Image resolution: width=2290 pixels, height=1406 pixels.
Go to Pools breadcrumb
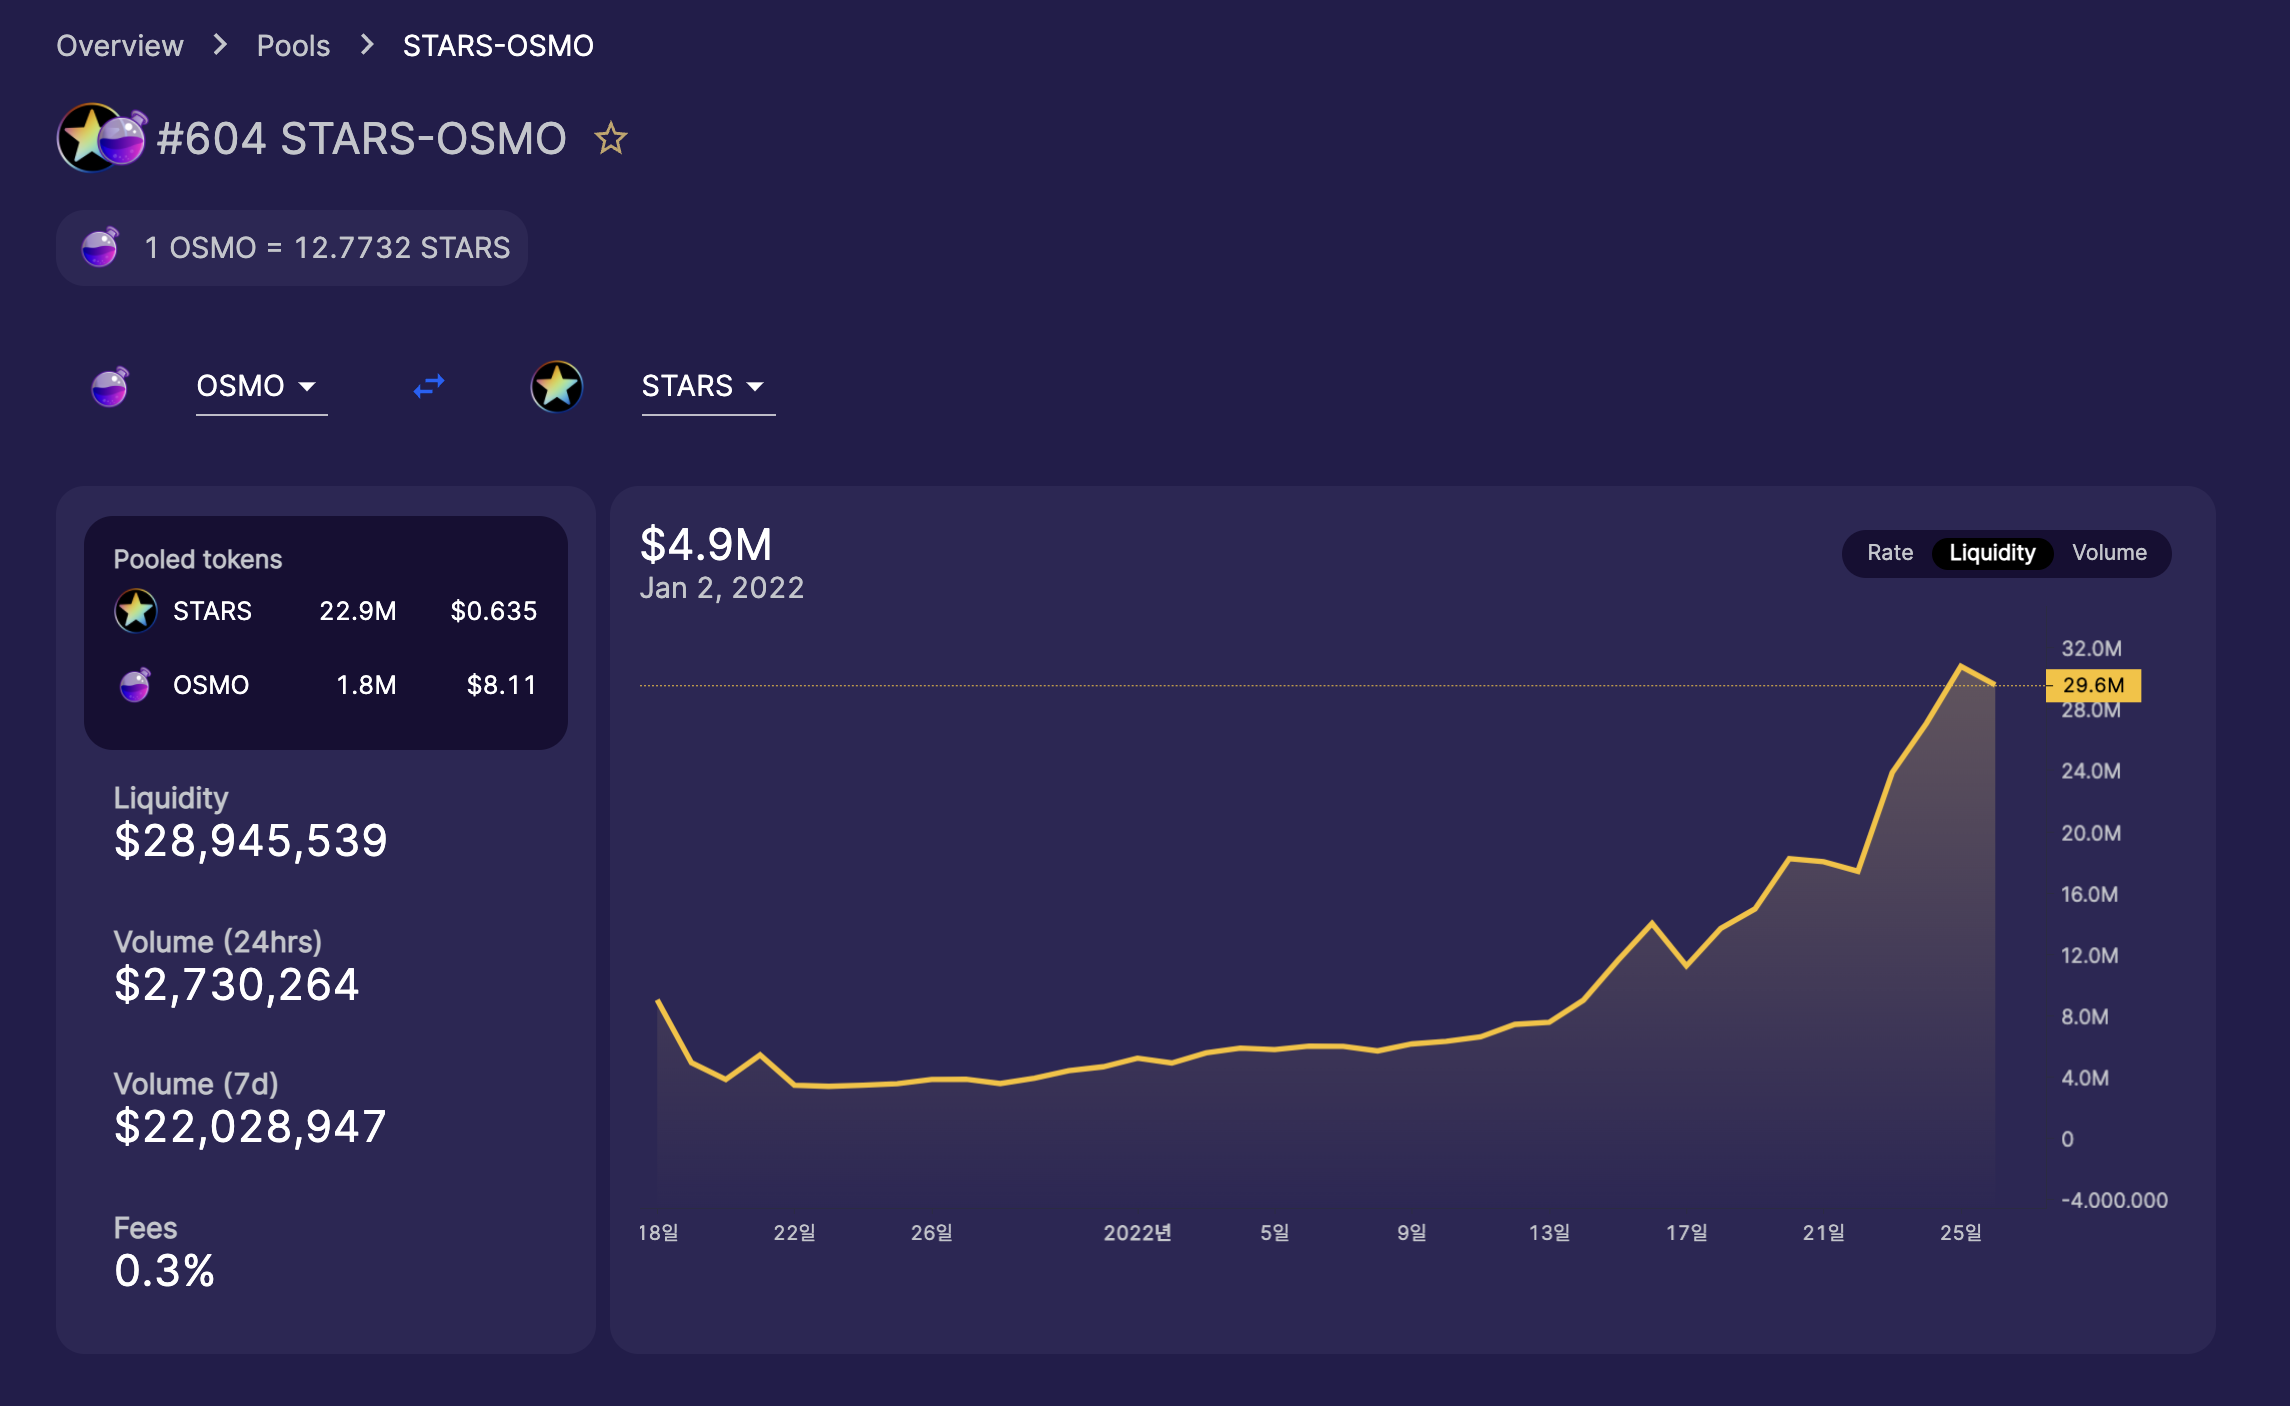[293, 45]
